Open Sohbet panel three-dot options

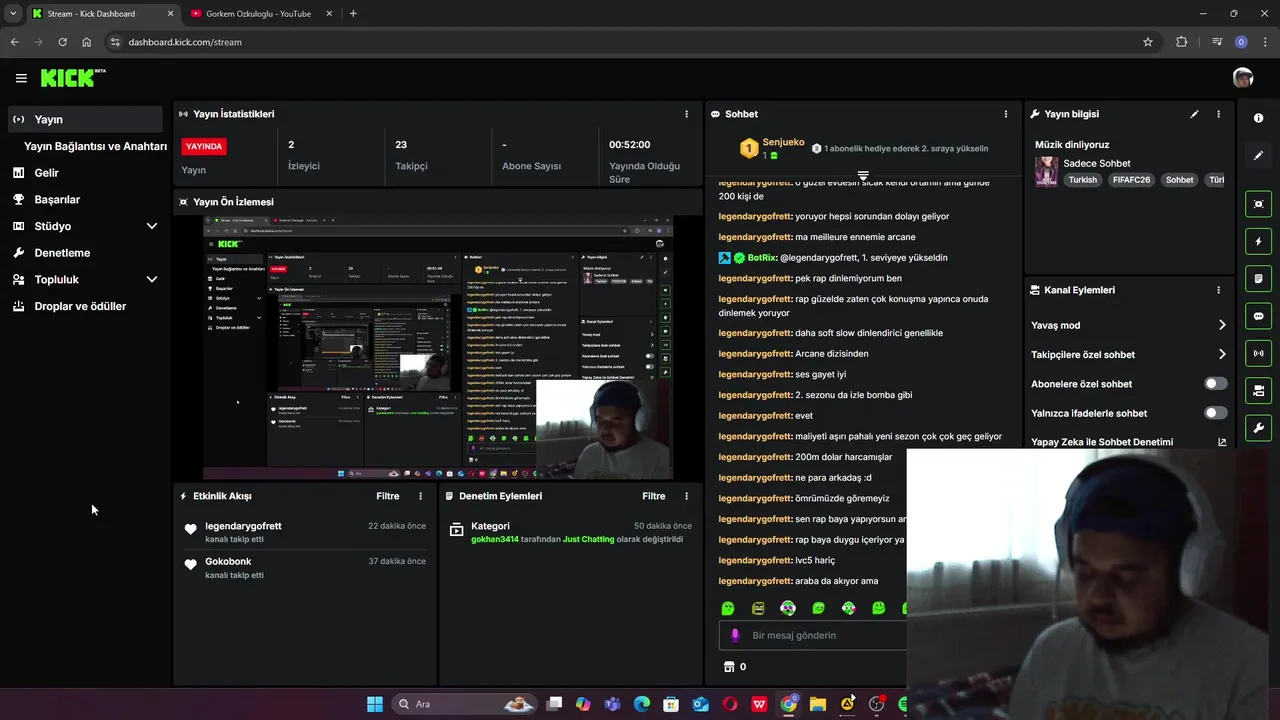[1006, 114]
